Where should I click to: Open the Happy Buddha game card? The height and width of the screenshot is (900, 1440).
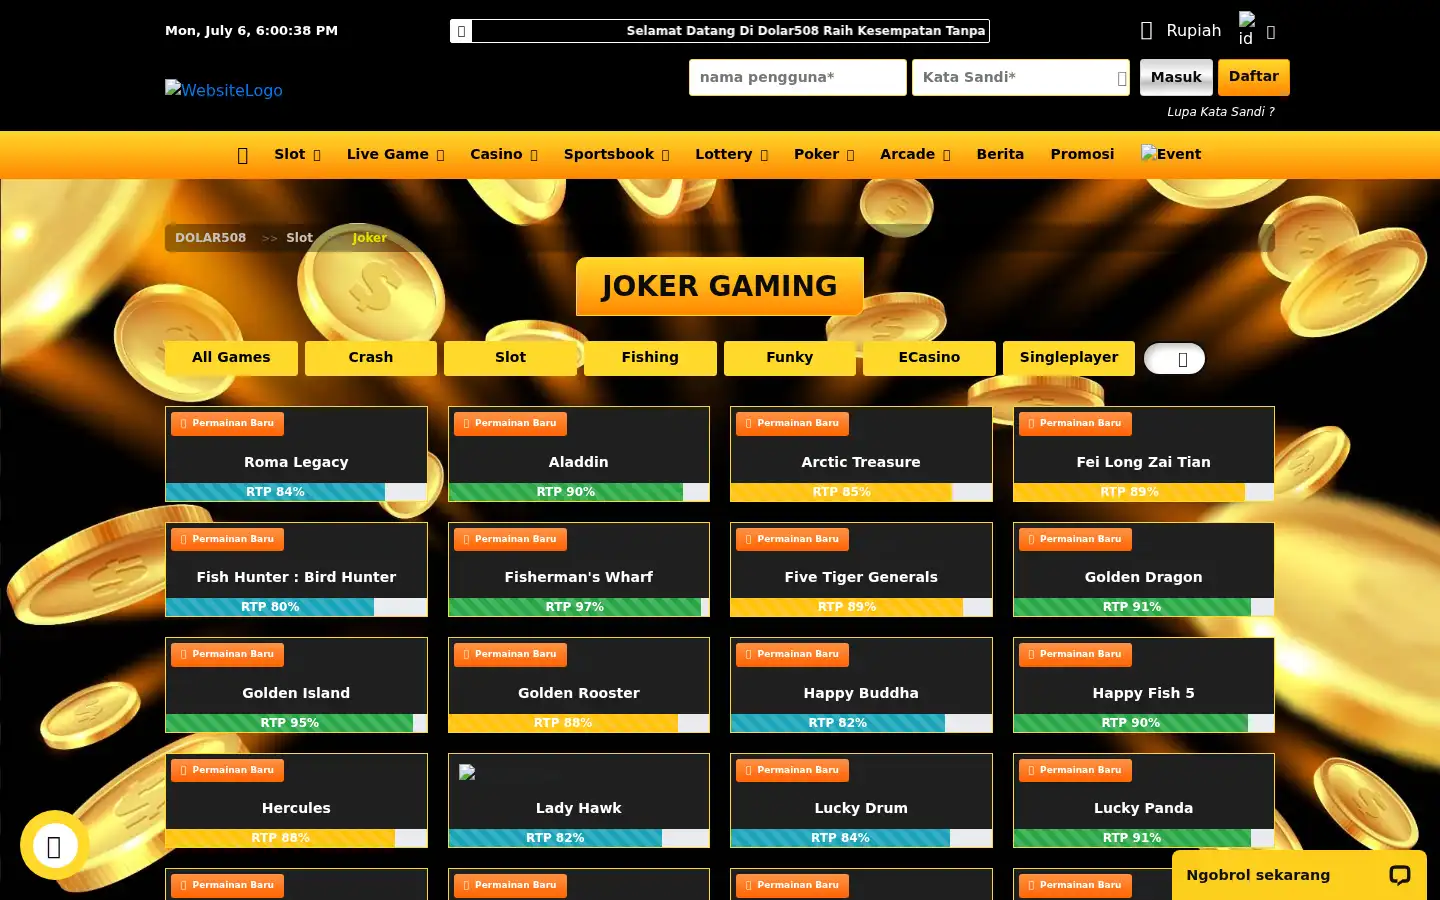(x=861, y=685)
